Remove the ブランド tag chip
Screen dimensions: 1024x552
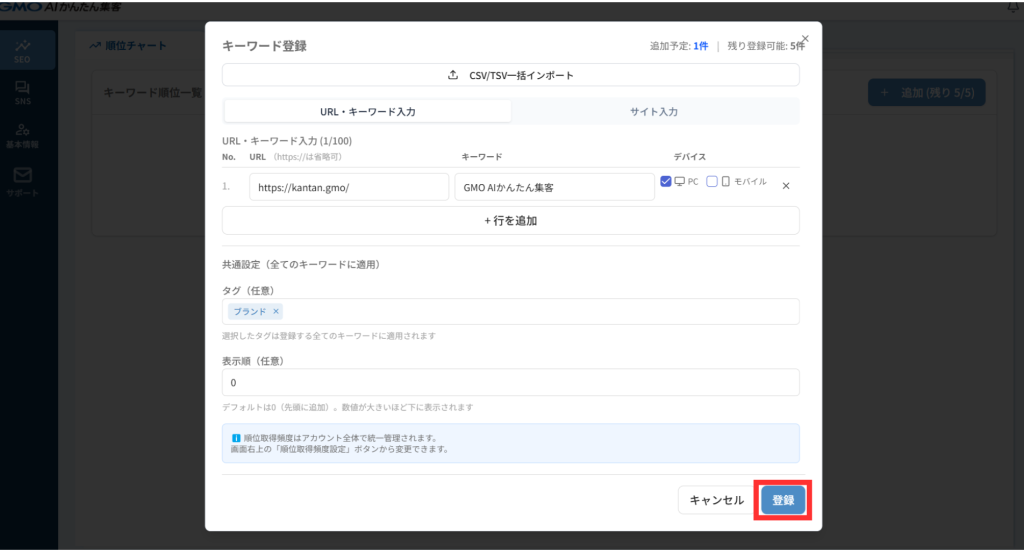[276, 312]
